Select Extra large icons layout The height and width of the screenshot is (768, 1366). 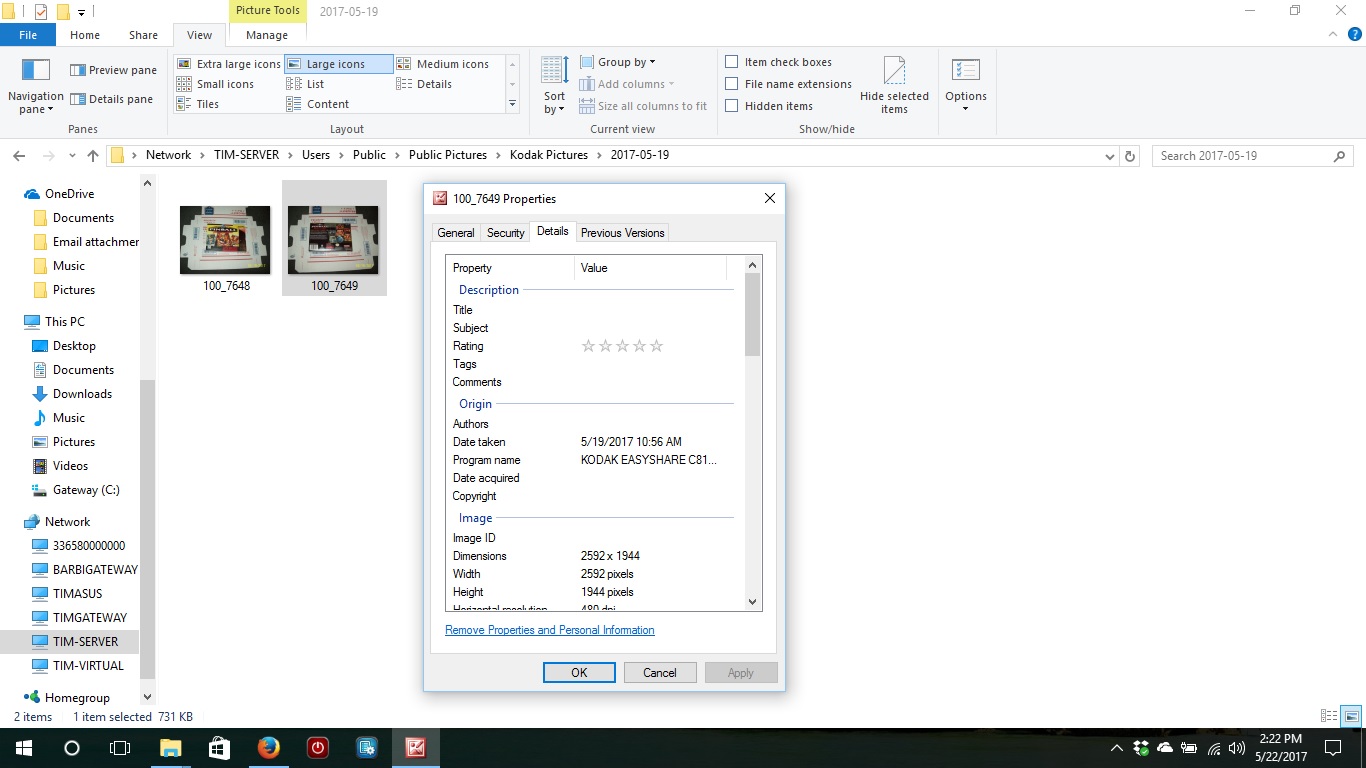tap(229, 64)
